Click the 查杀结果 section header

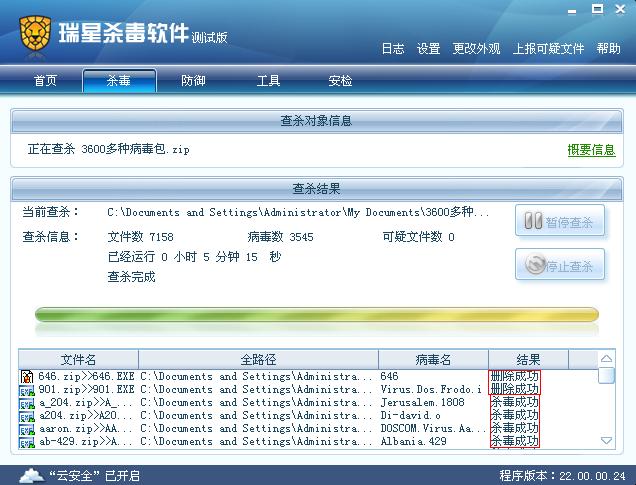pos(317,189)
